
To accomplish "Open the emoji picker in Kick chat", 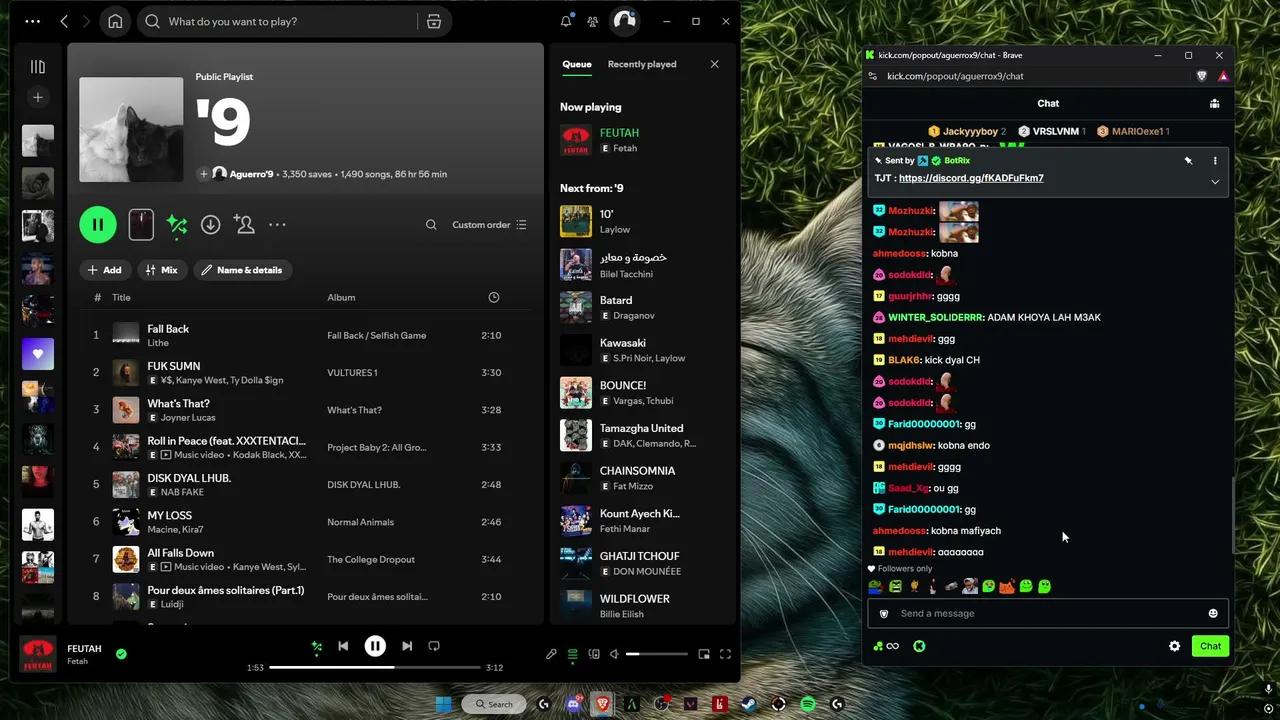I will click(x=1213, y=613).
